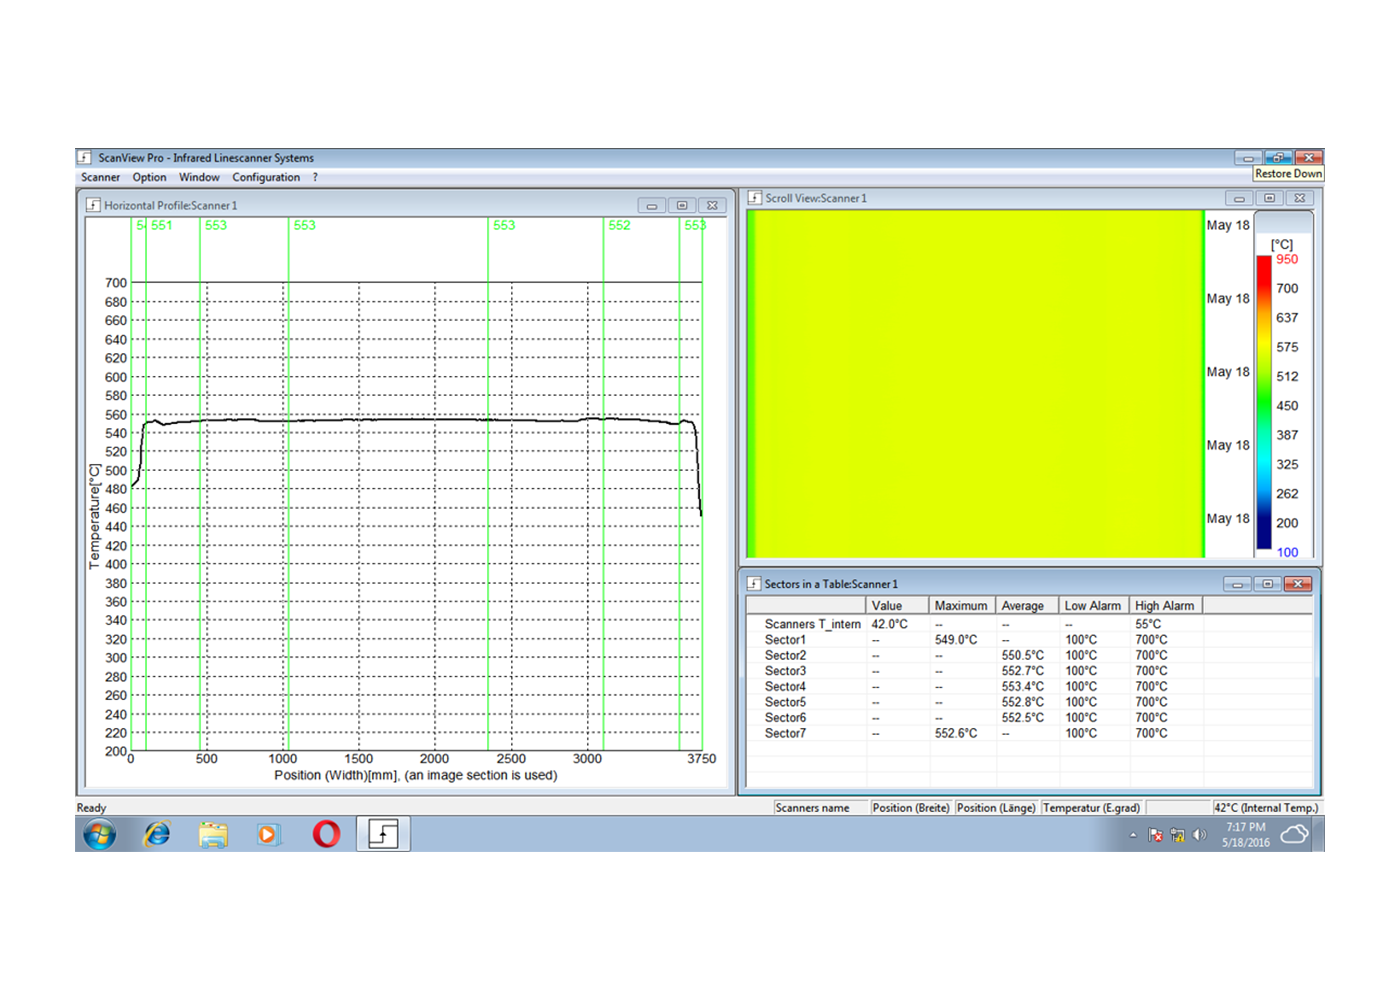1400x1000 pixels.
Task: Click the Scroll View window title icon
Action: pyautogui.click(x=755, y=198)
